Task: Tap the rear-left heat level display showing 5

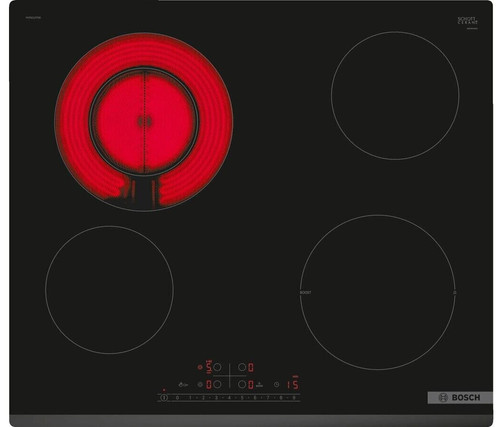Action: [209, 367]
